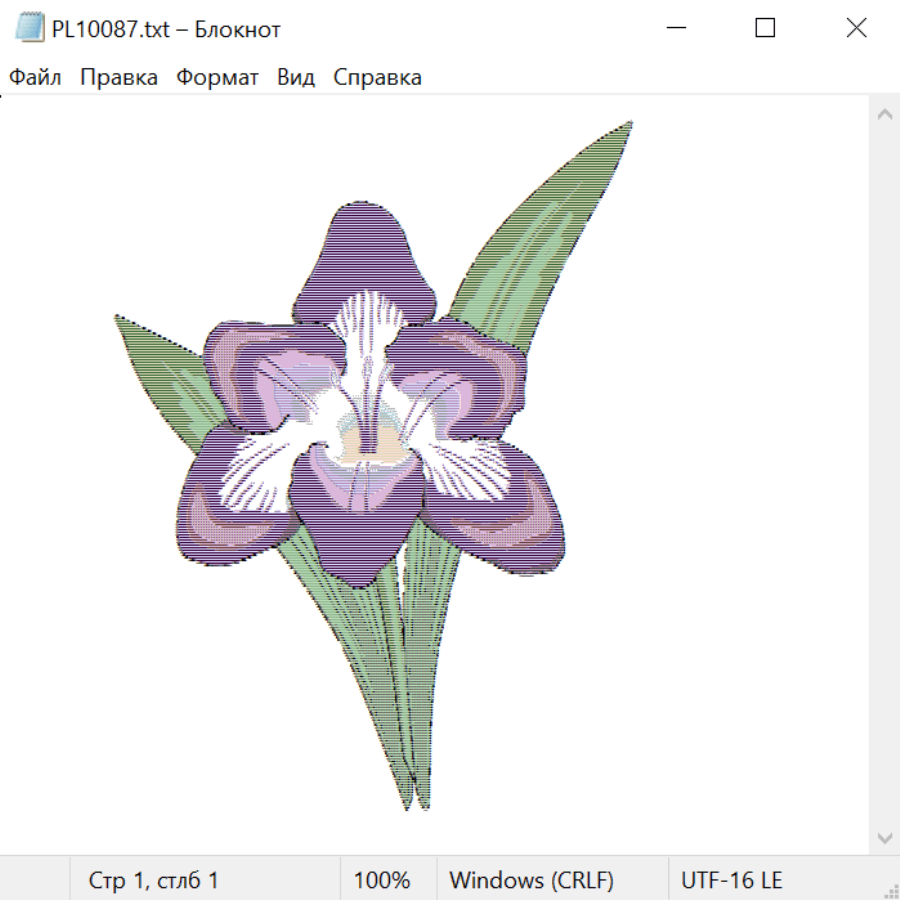This screenshot has height=900, width=900.
Task: Open the Правка menu
Action: pos(119,78)
